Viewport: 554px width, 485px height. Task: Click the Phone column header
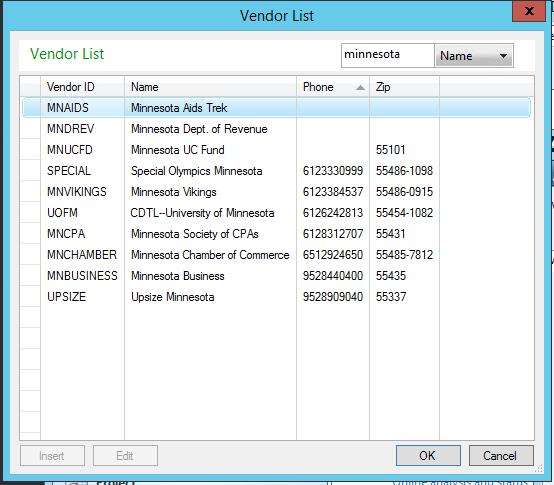[333, 87]
